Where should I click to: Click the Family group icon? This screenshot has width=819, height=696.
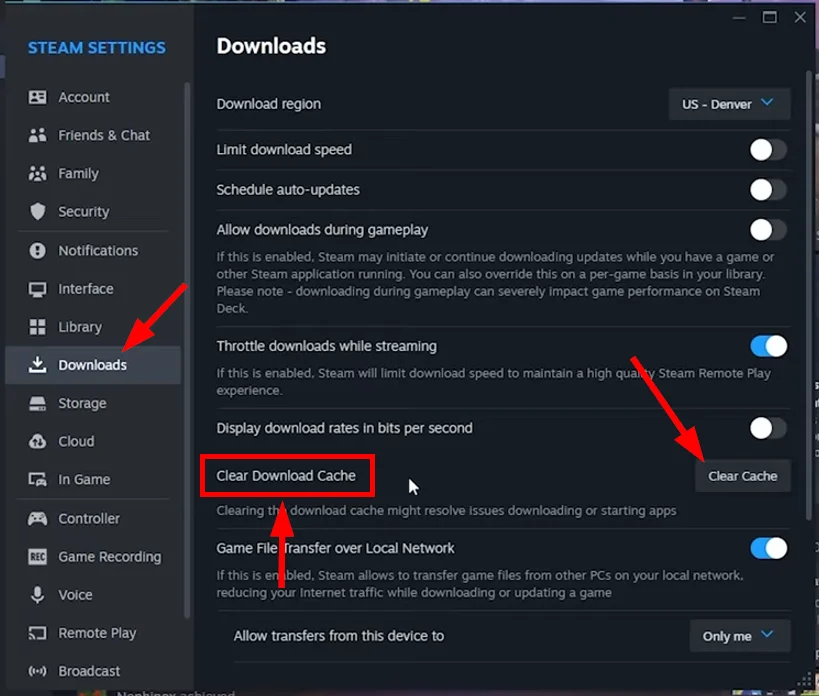point(37,173)
